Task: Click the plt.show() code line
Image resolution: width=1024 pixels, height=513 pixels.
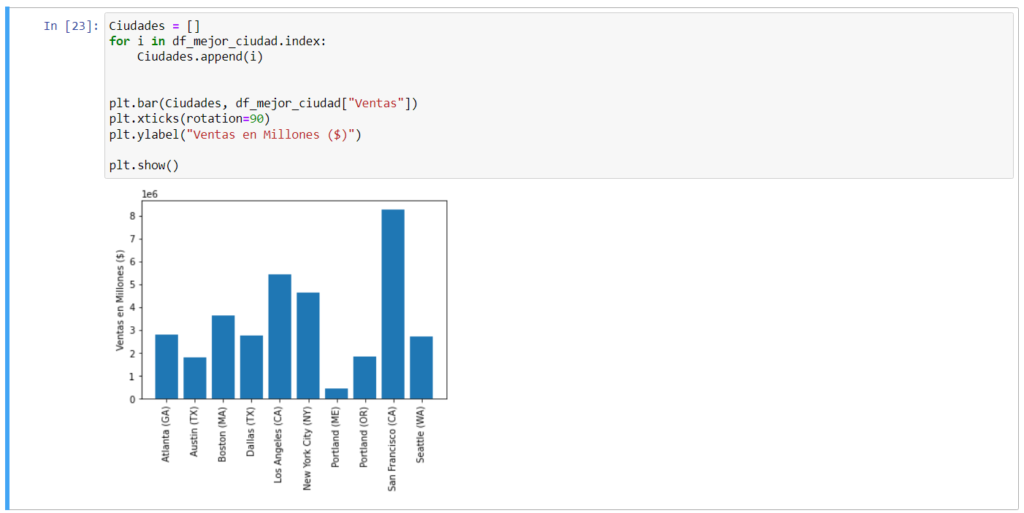Action: point(144,165)
